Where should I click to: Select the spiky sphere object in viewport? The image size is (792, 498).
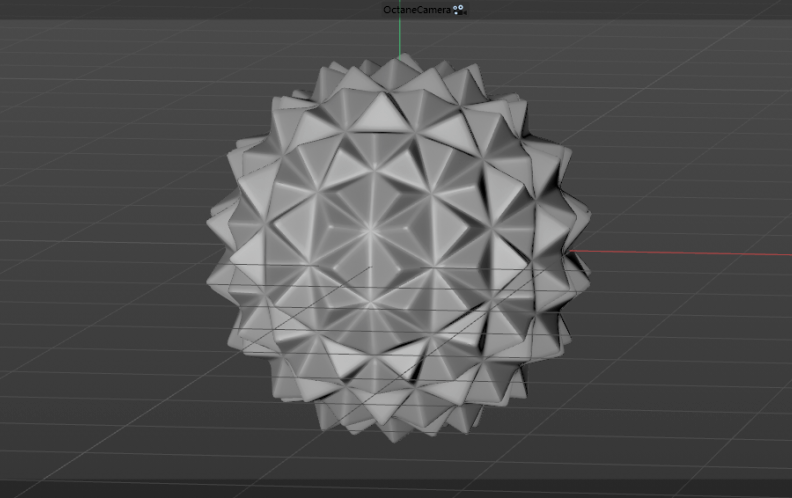[398, 248]
